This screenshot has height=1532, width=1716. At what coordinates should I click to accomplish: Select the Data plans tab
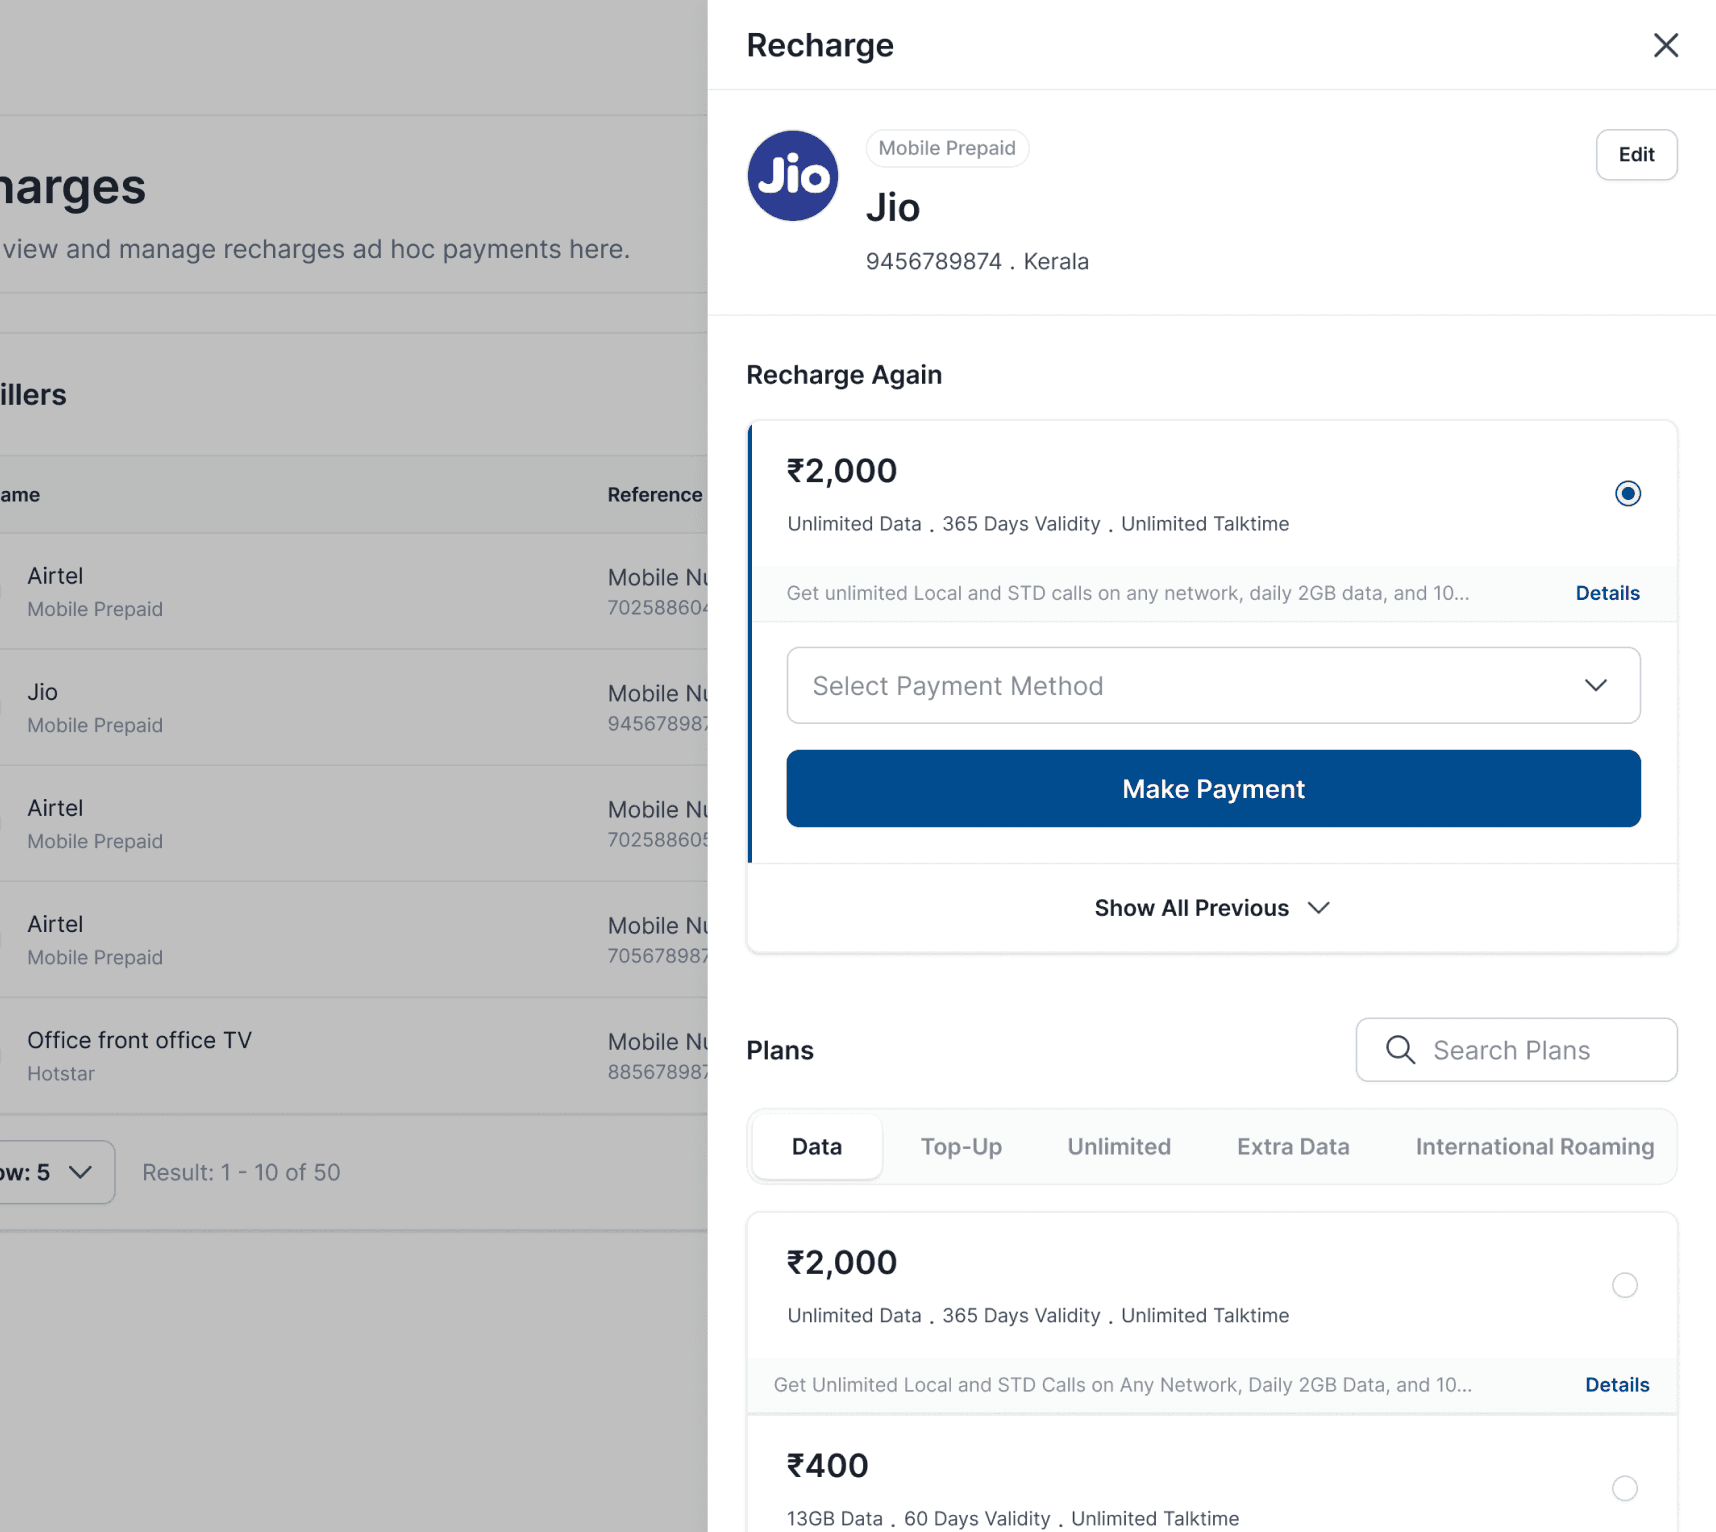816,1147
